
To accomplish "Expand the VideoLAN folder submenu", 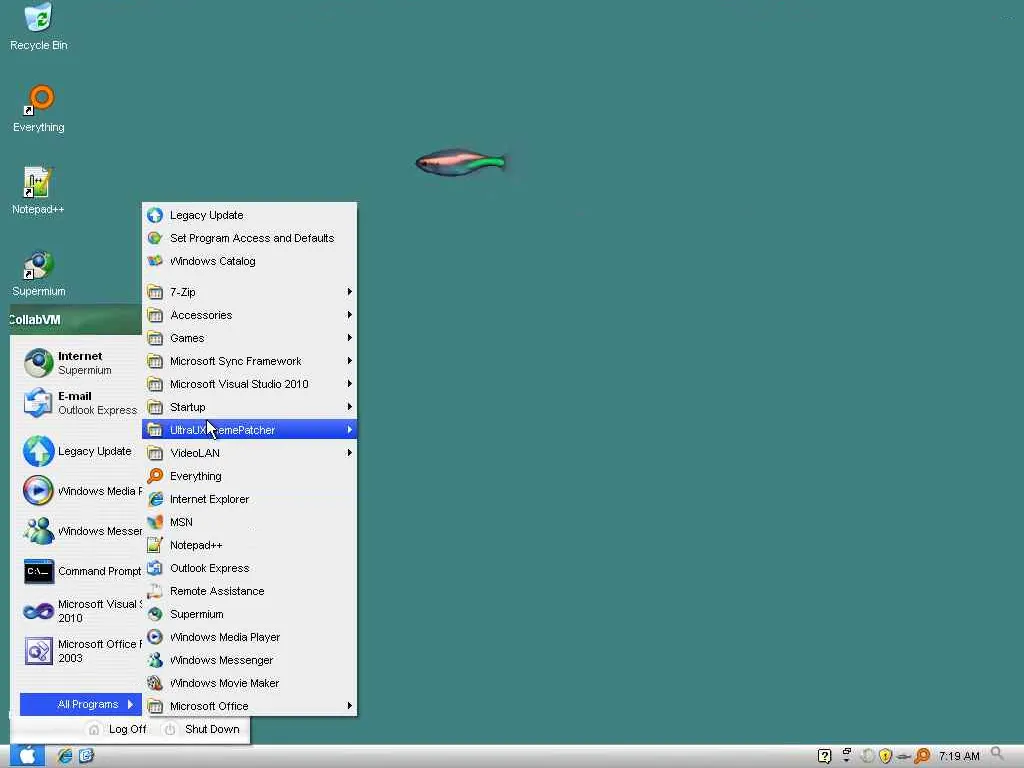I will pyautogui.click(x=249, y=453).
